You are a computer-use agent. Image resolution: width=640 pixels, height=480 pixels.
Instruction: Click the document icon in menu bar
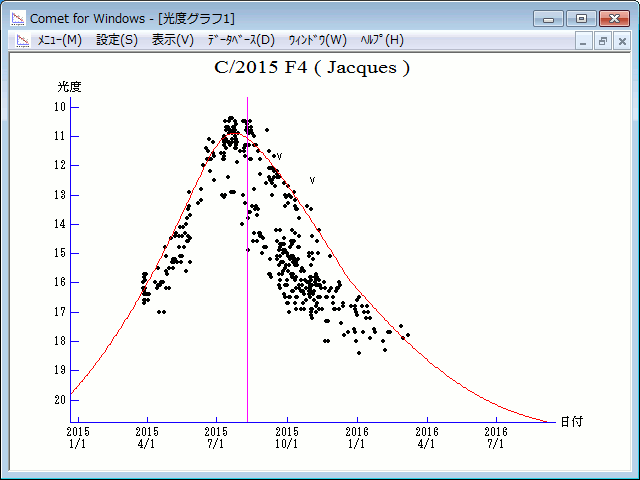pos(22,40)
